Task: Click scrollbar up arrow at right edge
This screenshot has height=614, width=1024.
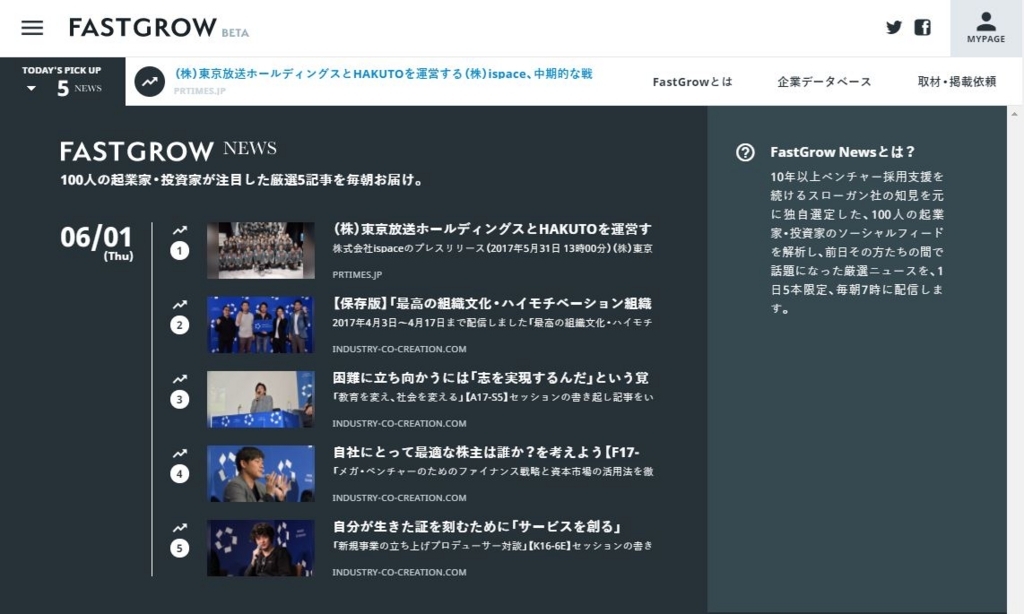Action: 1014,114
